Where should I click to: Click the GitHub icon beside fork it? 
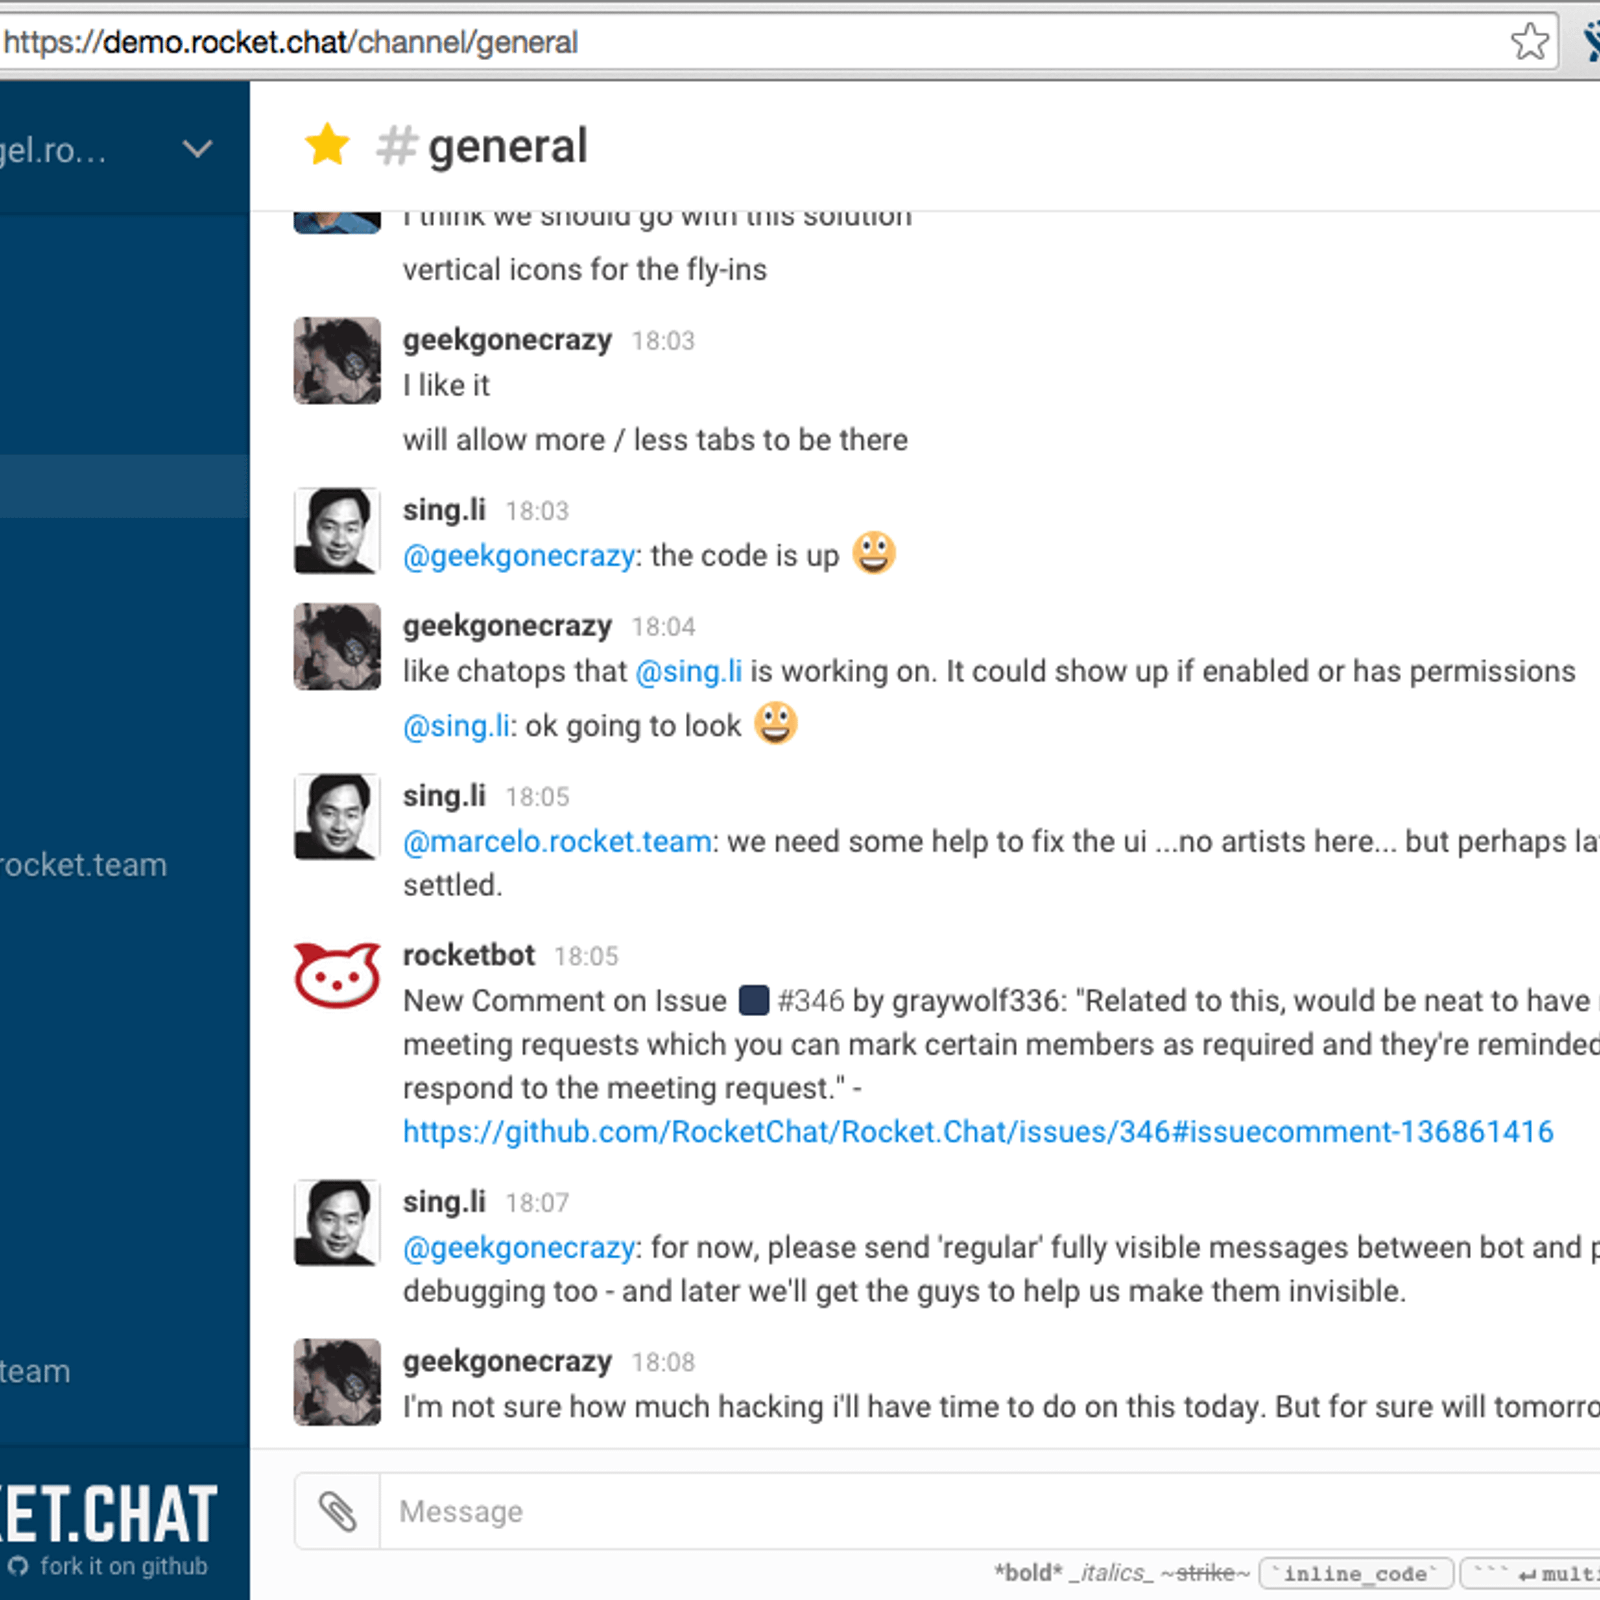pyautogui.click(x=18, y=1567)
